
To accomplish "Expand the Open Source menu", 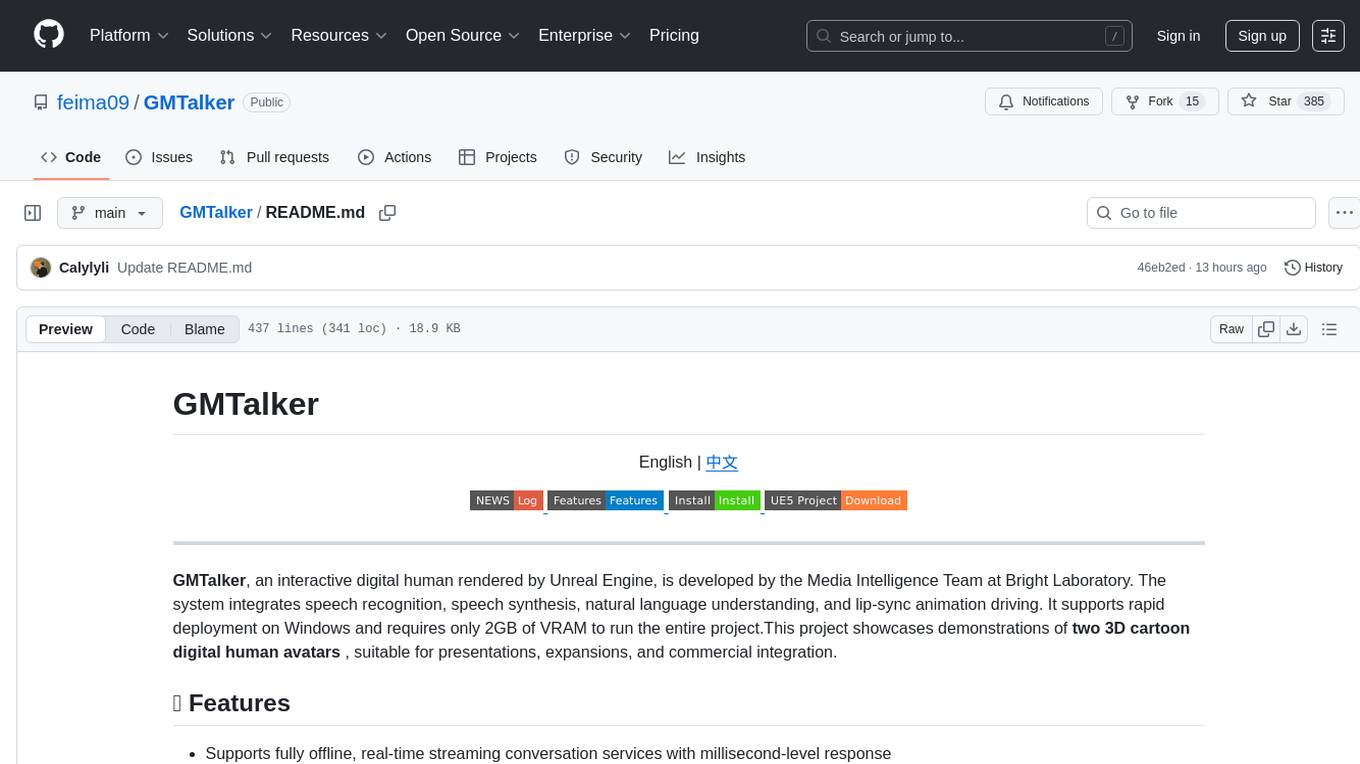I will [462, 35].
